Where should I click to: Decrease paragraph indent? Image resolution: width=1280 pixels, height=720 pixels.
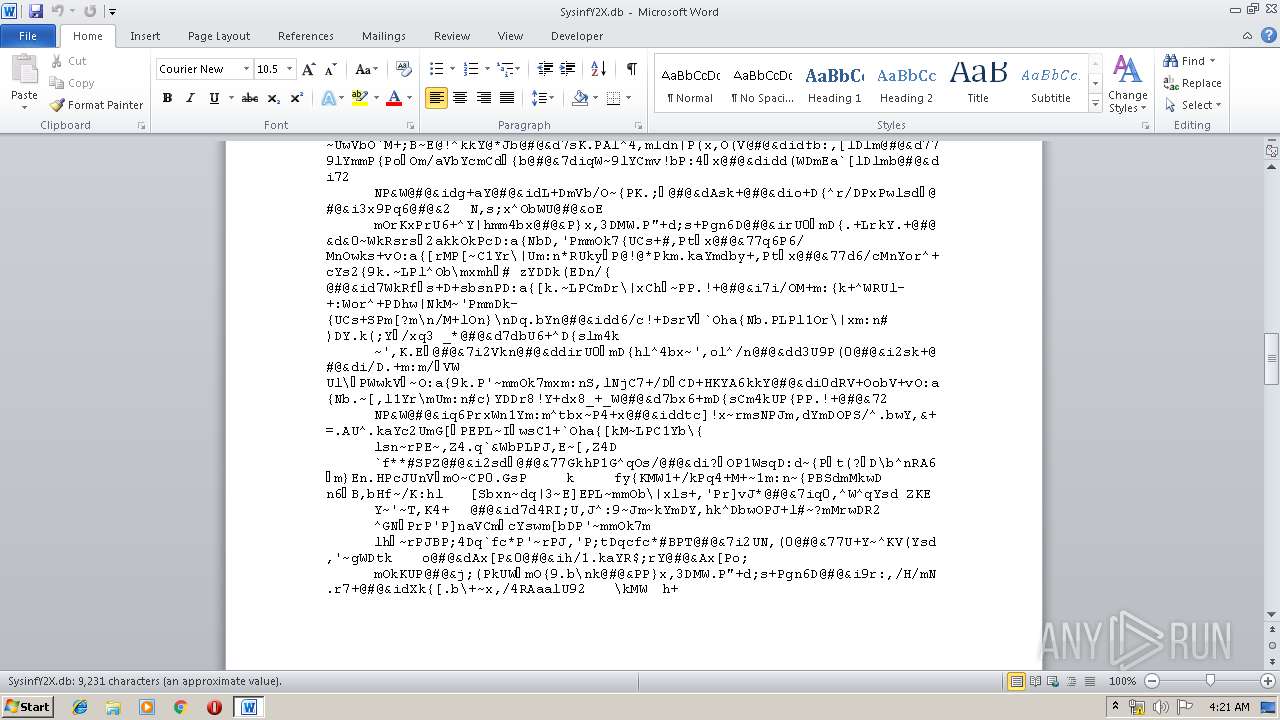tap(545, 69)
